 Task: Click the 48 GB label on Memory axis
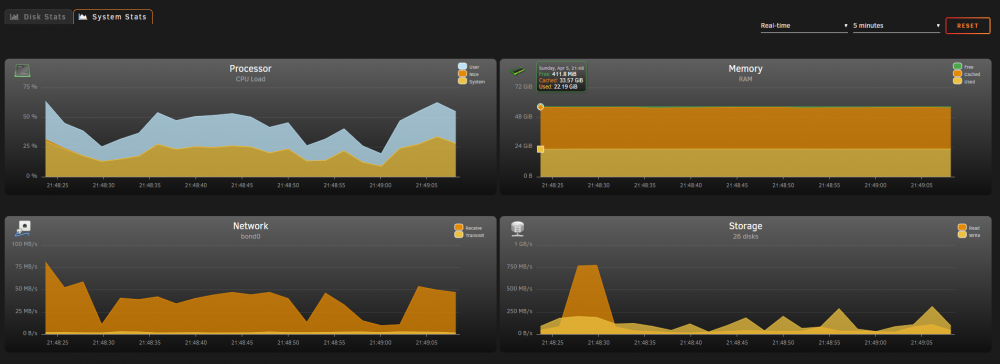tap(524, 117)
